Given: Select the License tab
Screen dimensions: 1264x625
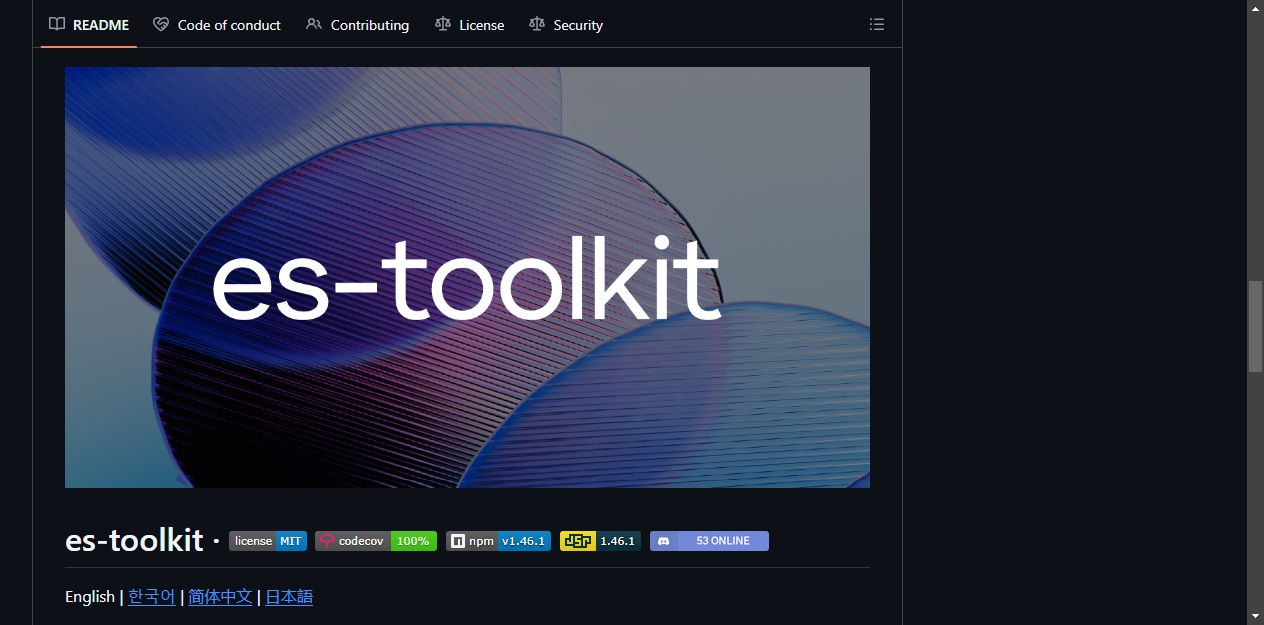Looking at the screenshot, I should 469,25.
